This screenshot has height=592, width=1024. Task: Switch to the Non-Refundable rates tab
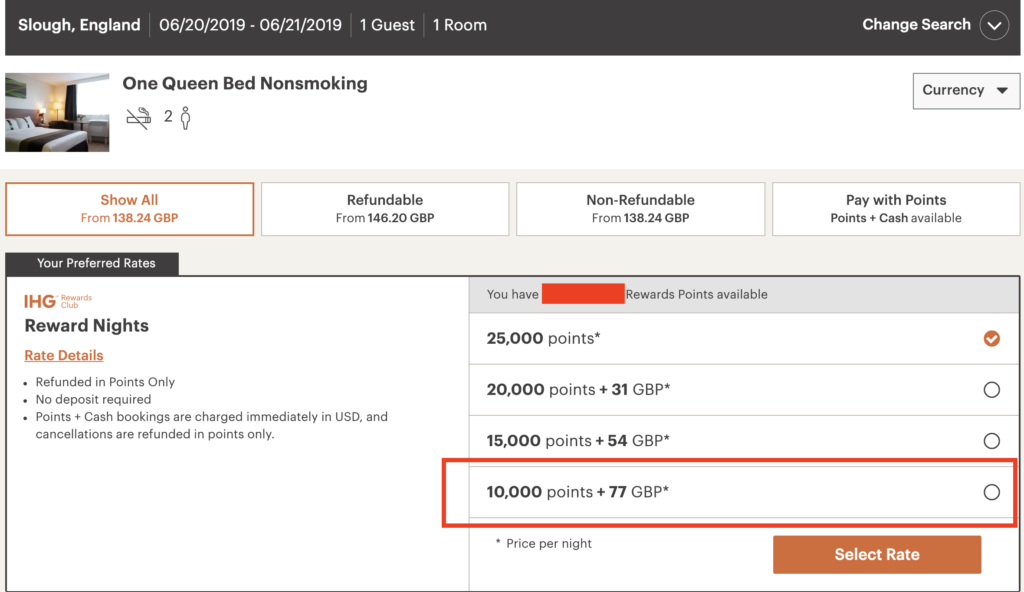tap(640, 208)
